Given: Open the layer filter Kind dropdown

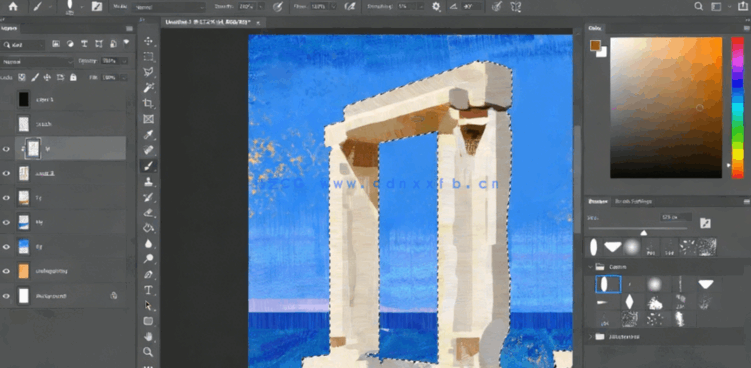Looking at the screenshot, I should point(23,45).
